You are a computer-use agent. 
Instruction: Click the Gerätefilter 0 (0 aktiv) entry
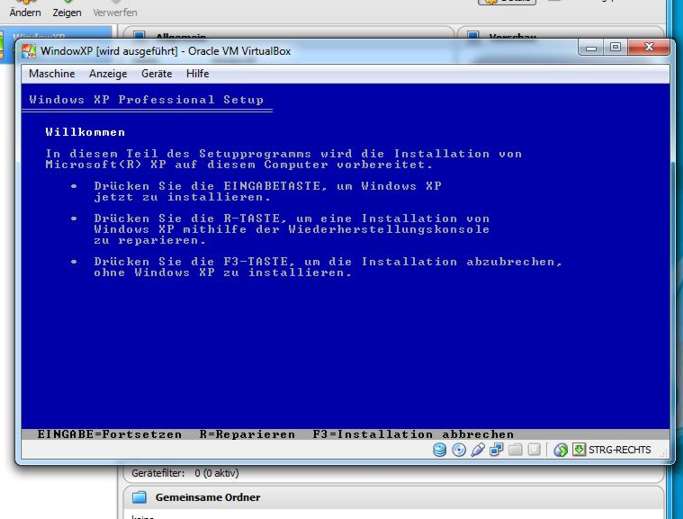click(185, 473)
